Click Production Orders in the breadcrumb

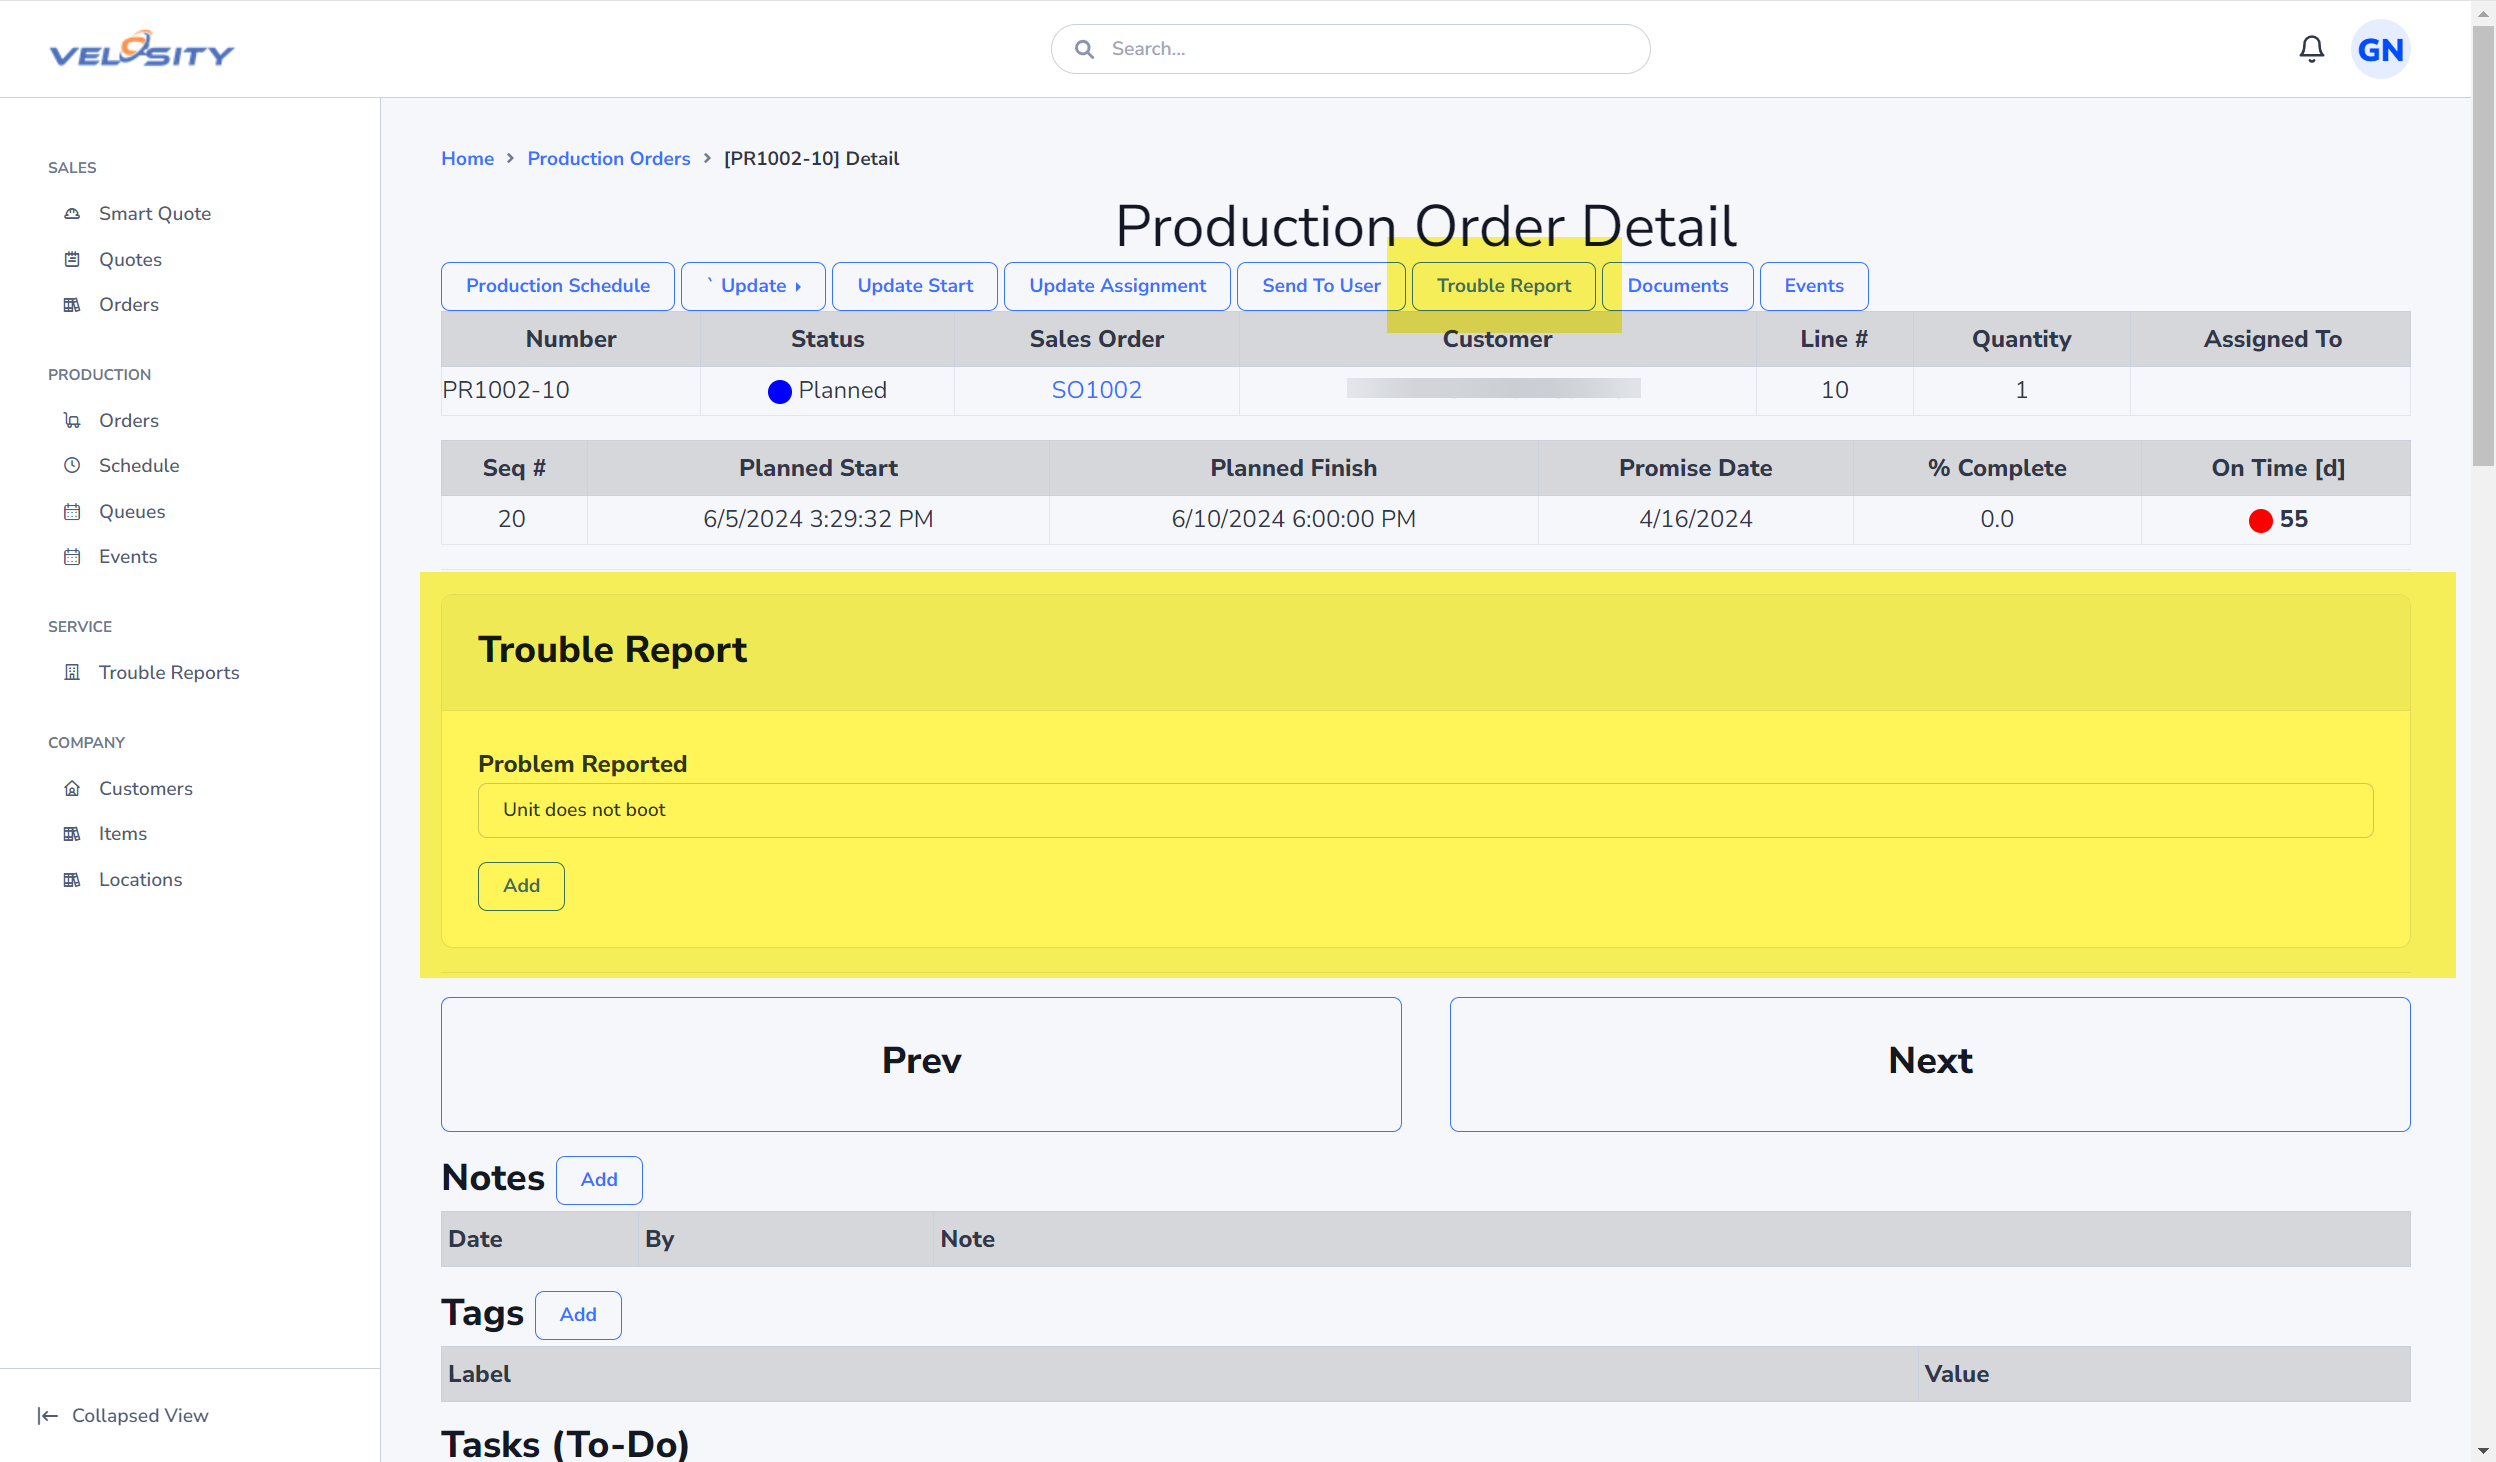(609, 159)
